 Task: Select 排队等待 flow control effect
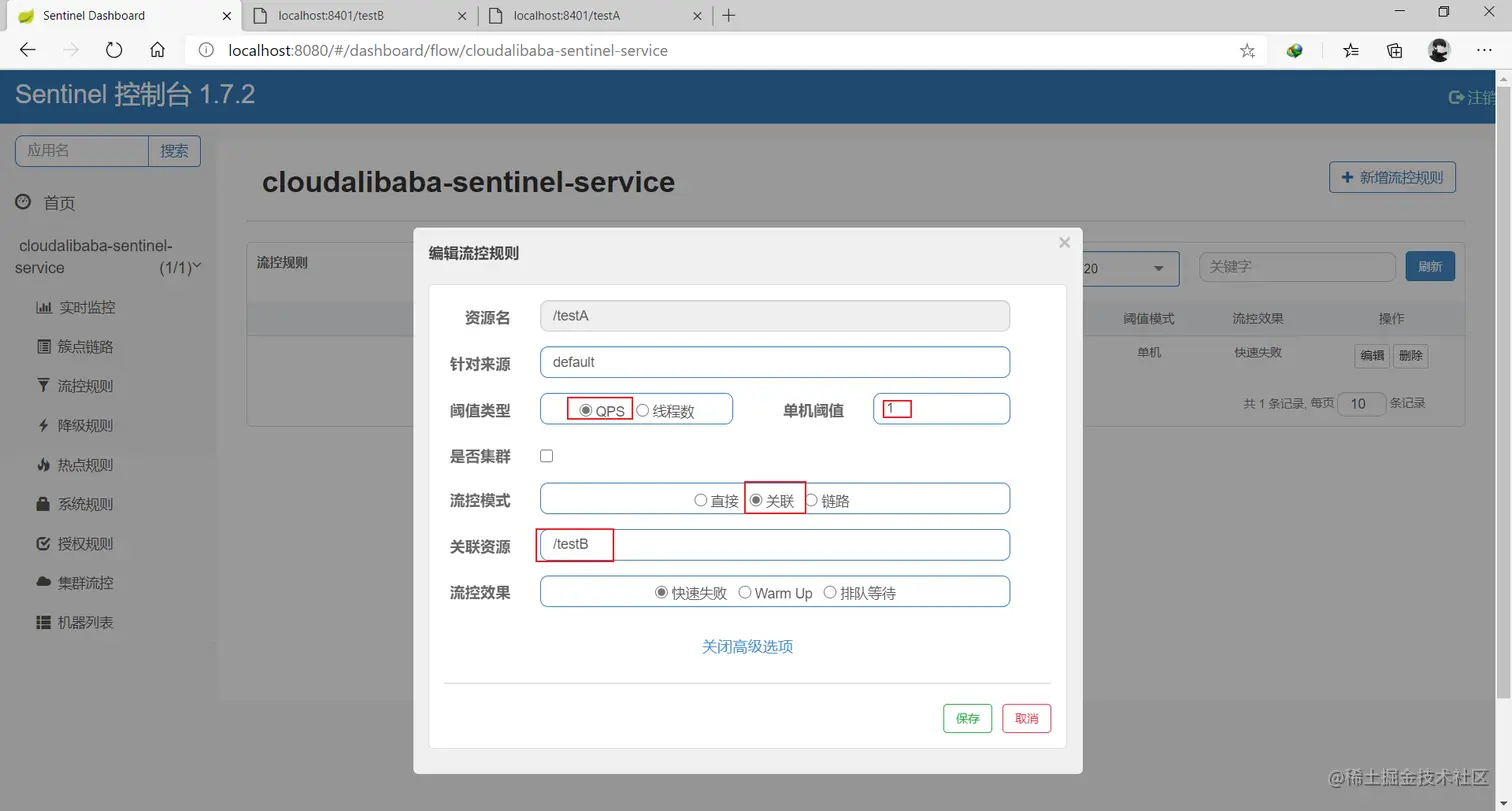coord(830,592)
